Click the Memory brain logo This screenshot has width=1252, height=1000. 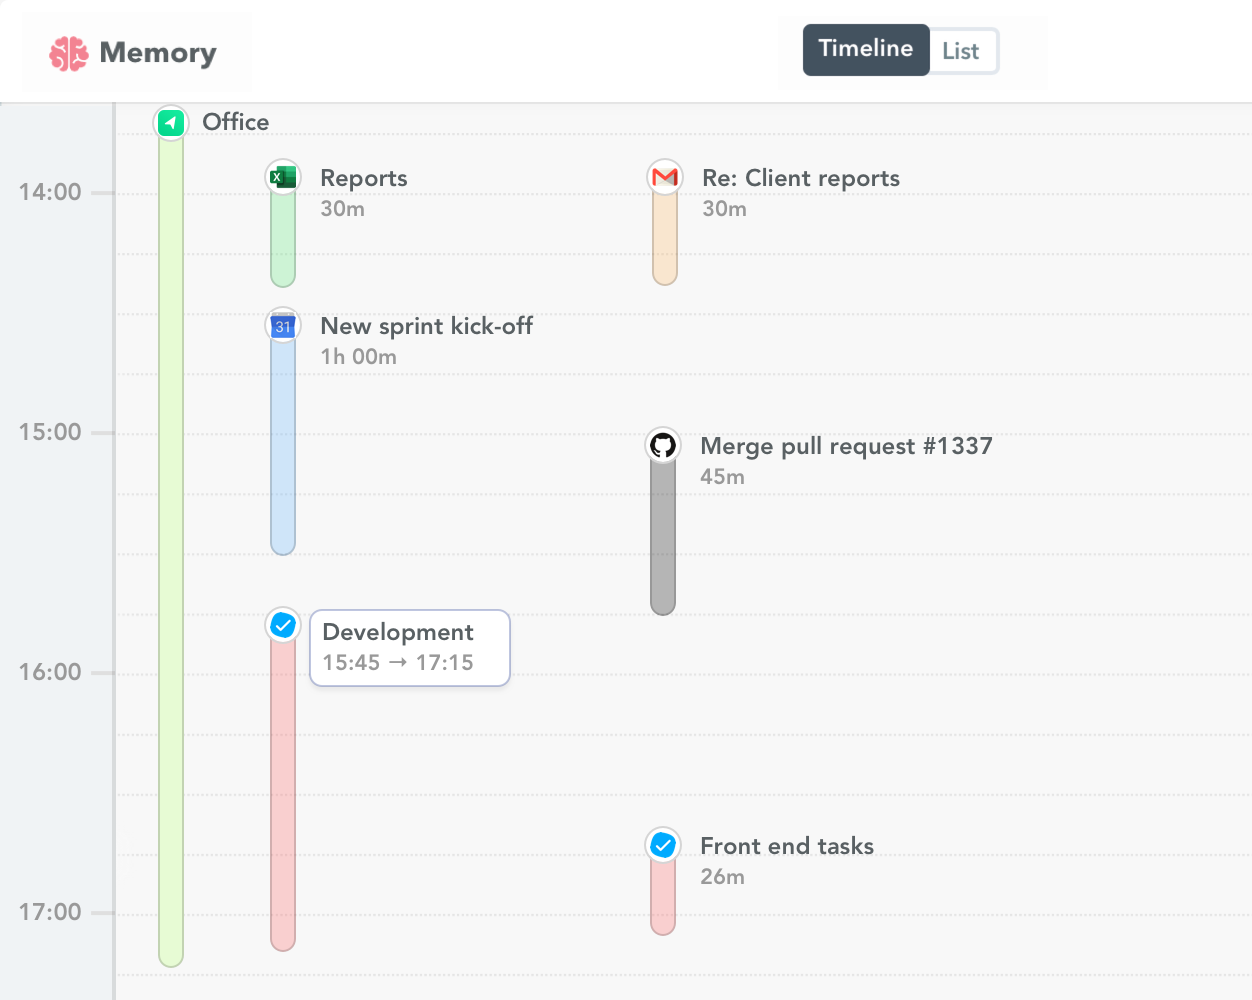click(x=68, y=52)
